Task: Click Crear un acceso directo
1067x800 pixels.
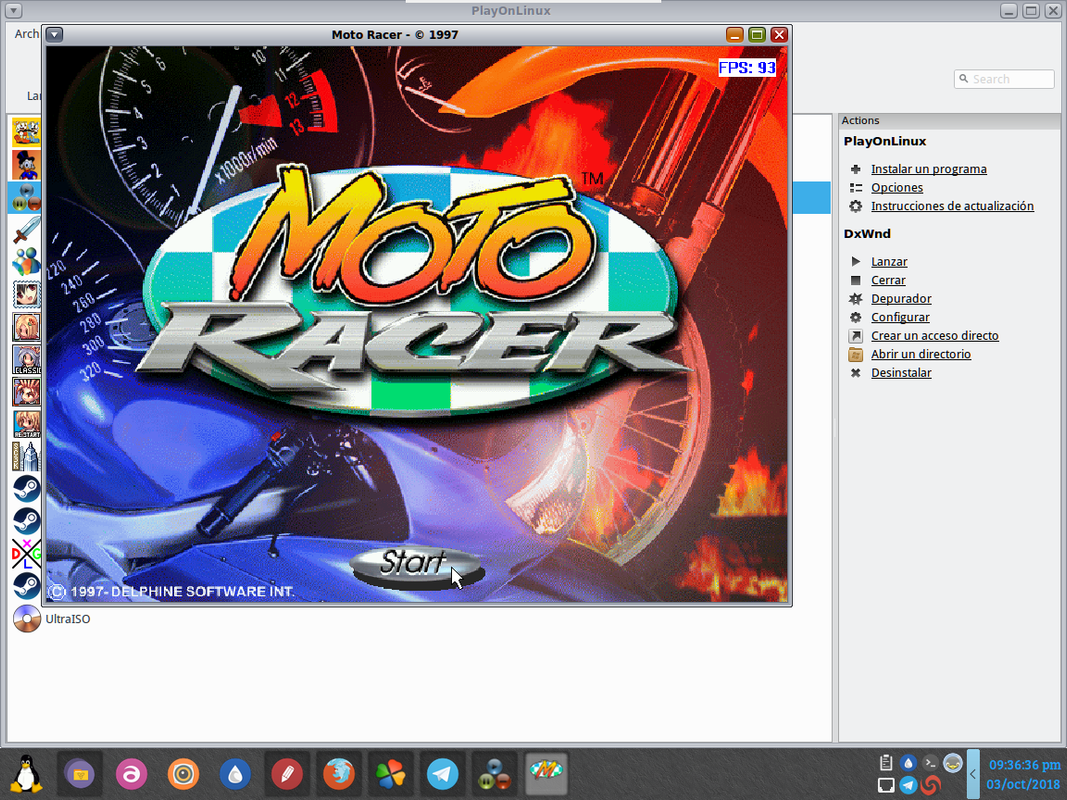Action: 935,335
